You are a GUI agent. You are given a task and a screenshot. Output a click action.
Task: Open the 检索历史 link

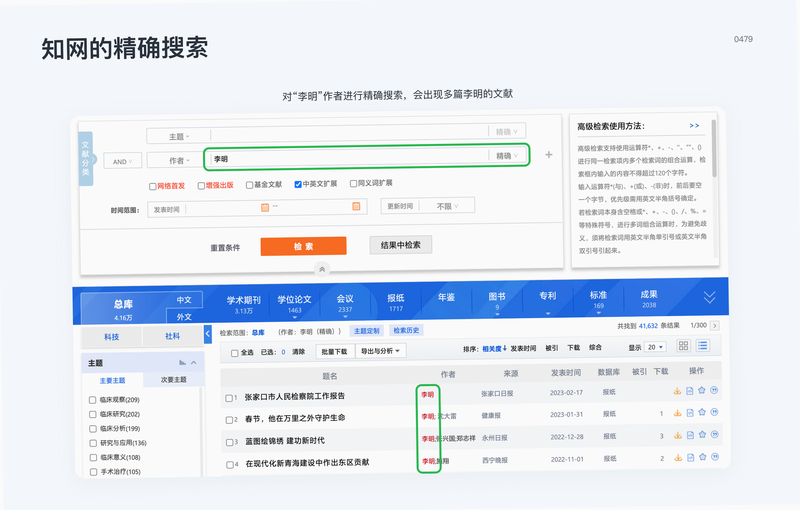406,330
